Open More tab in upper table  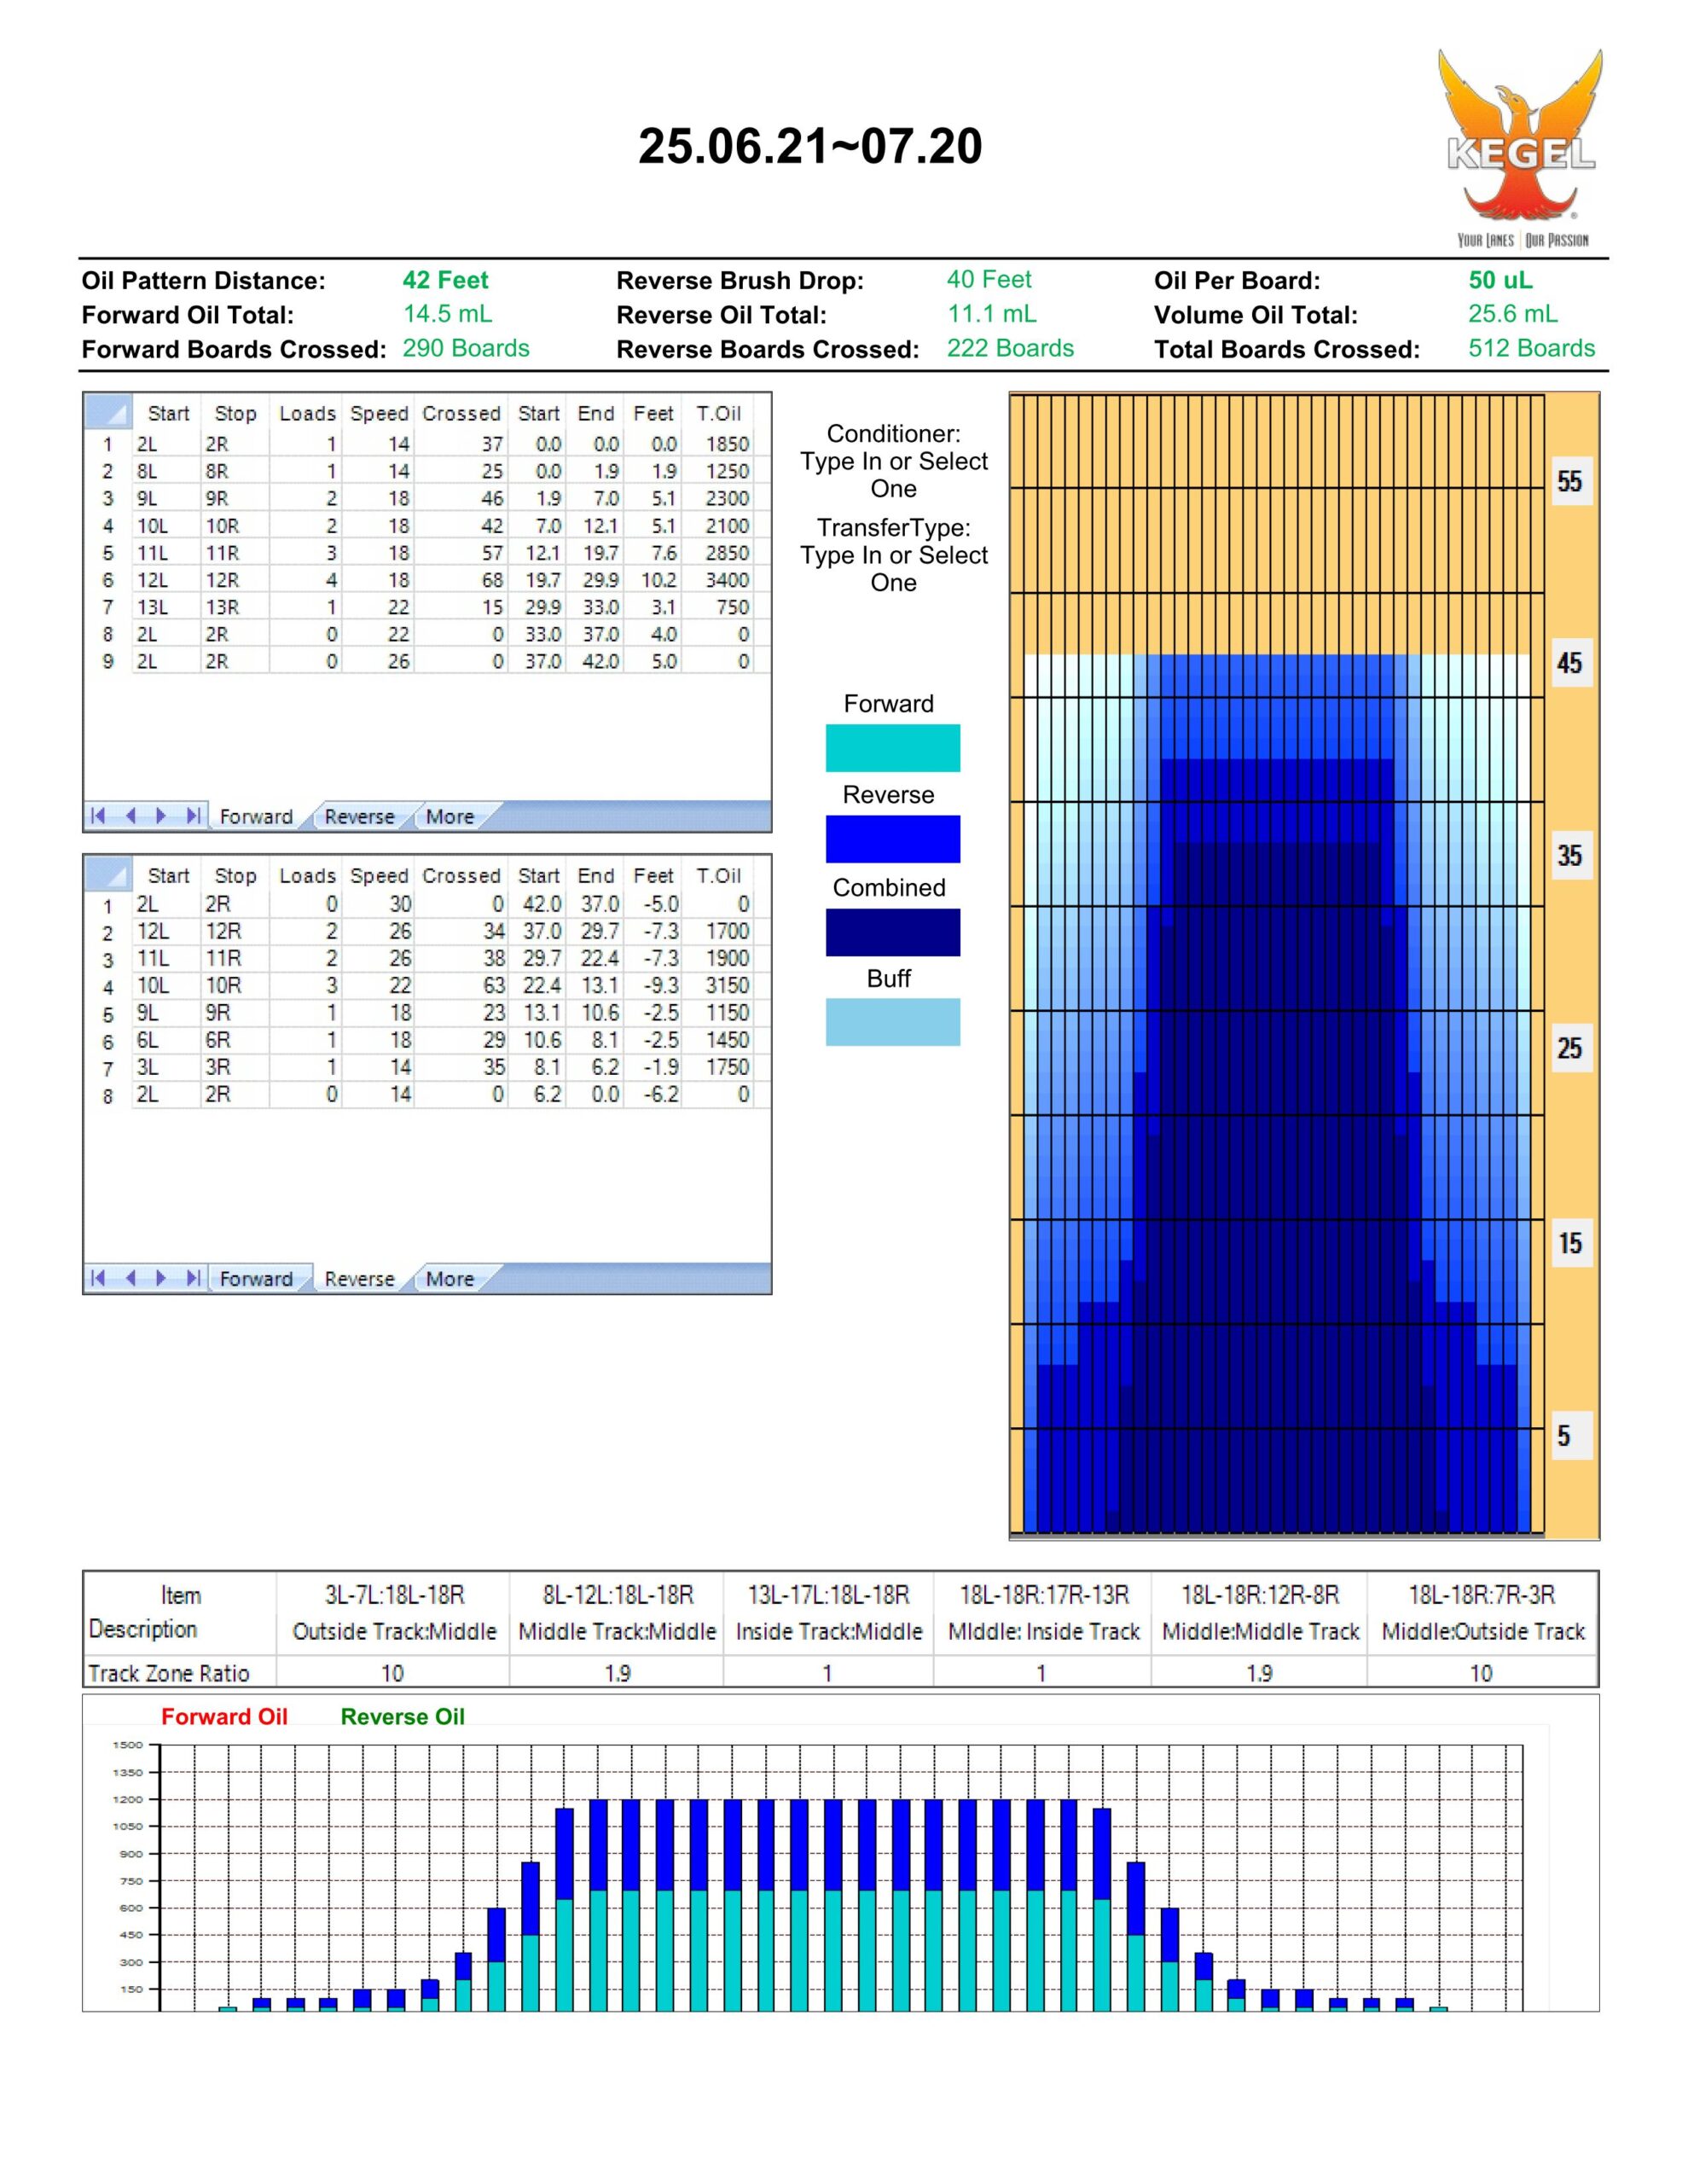pos(450,816)
